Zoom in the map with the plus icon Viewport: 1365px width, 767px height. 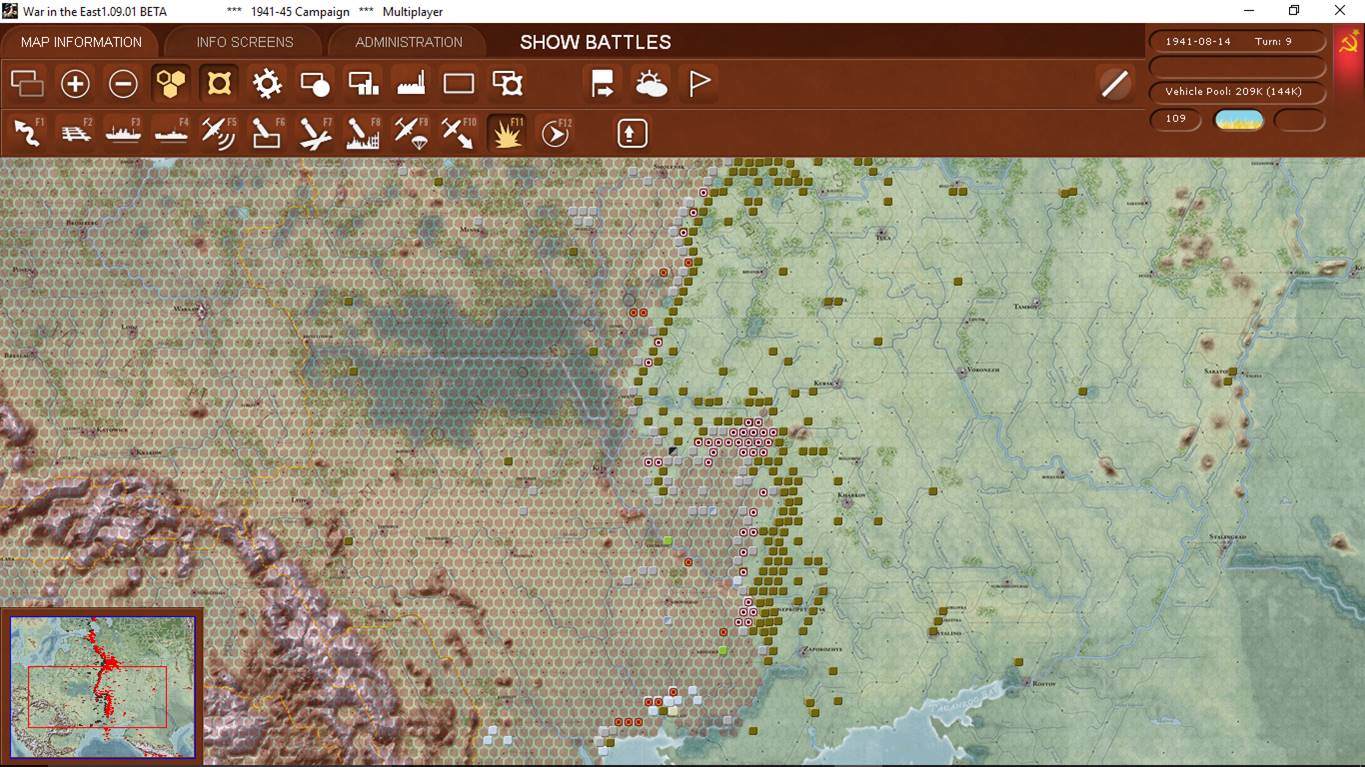75,84
